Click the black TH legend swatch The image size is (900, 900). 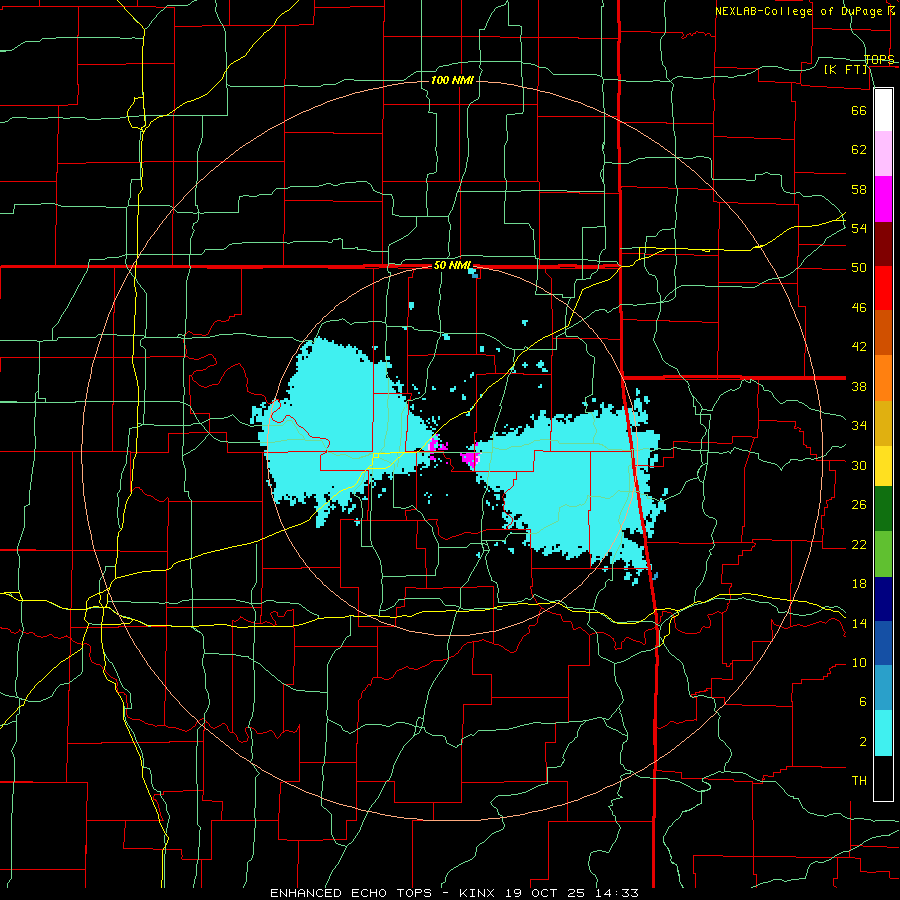[x=883, y=778]
